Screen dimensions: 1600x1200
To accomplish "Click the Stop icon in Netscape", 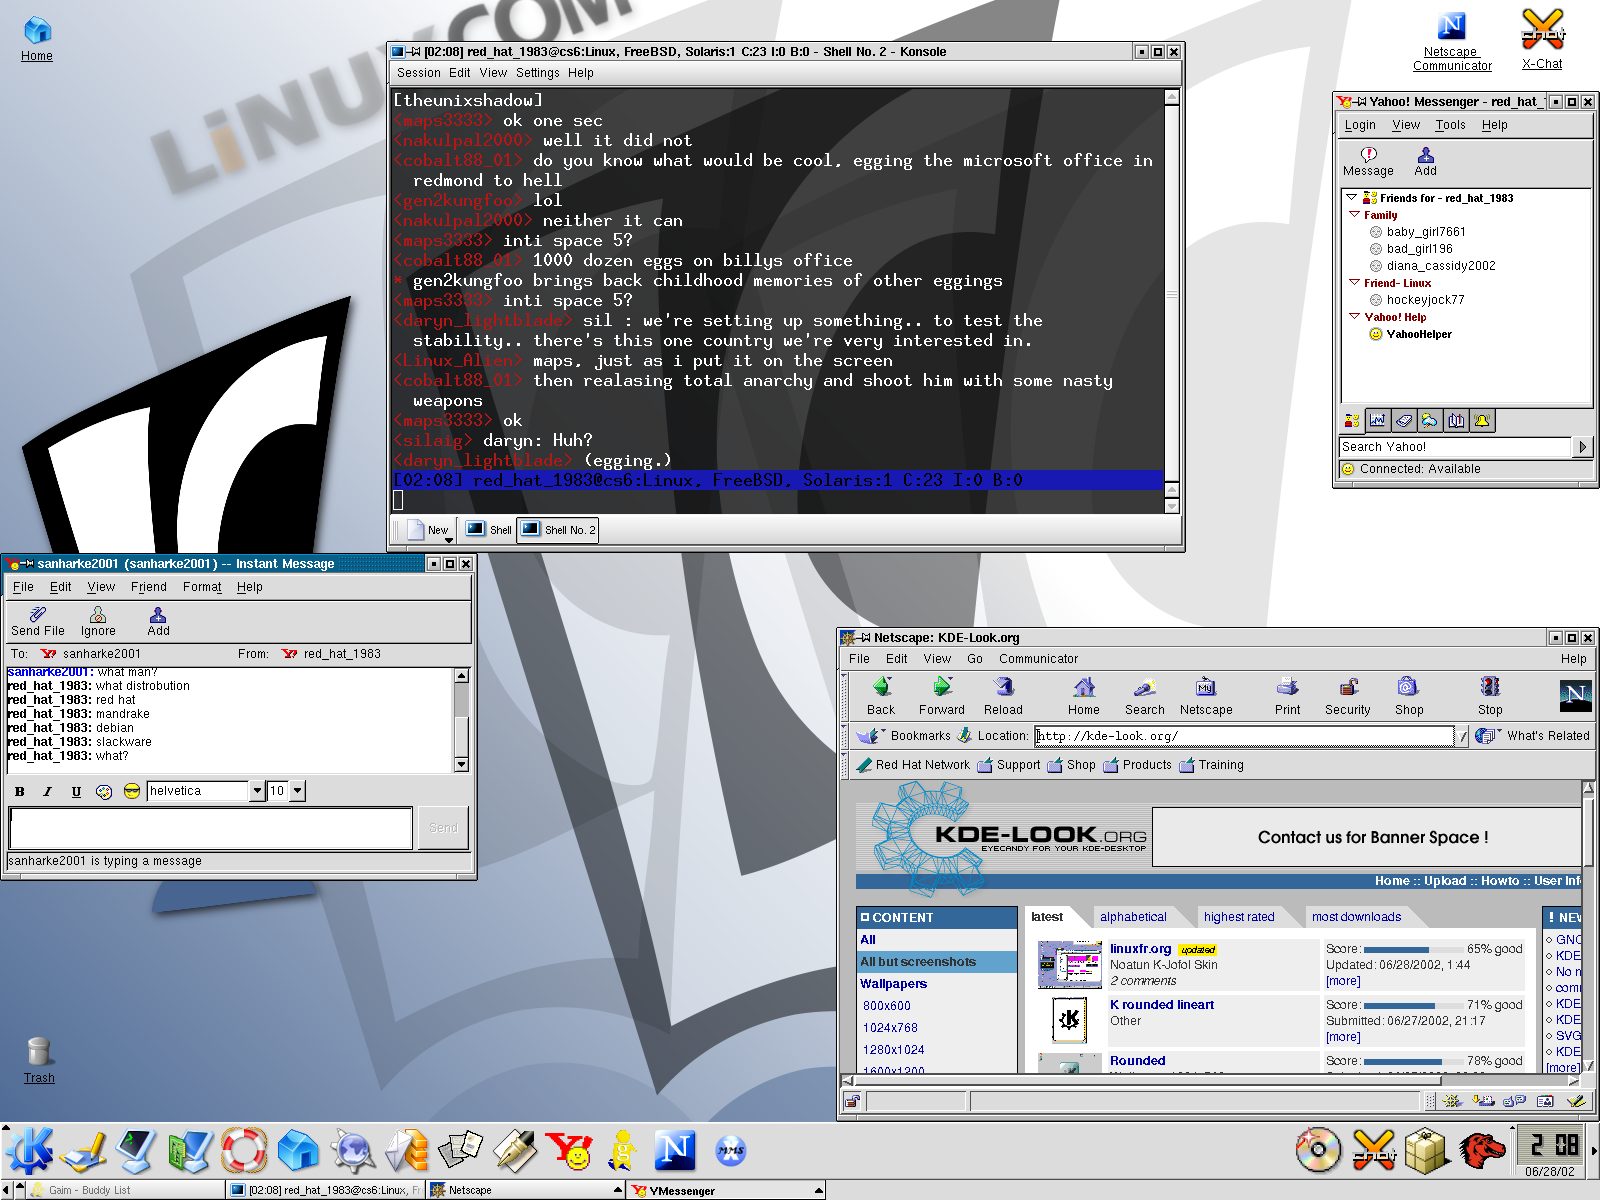I will [x=1490, y=696].
